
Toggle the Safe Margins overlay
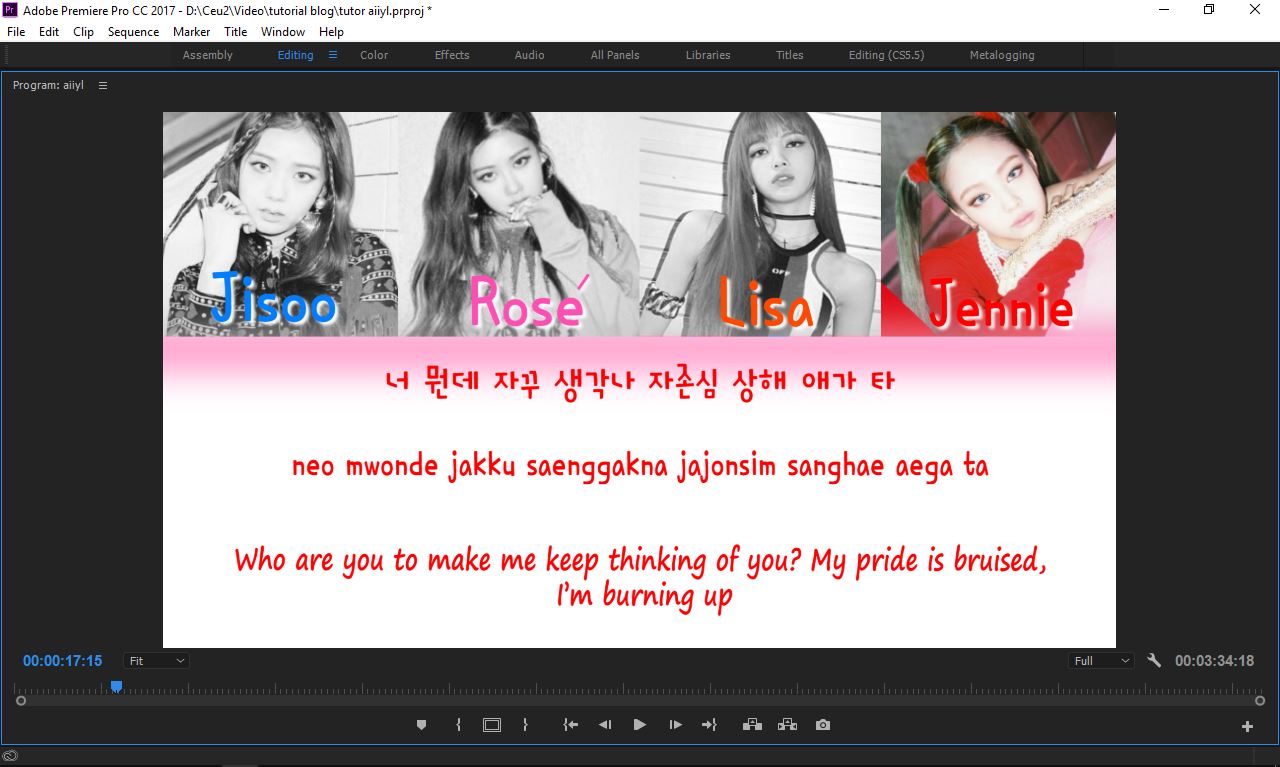(x=492, y=725)
